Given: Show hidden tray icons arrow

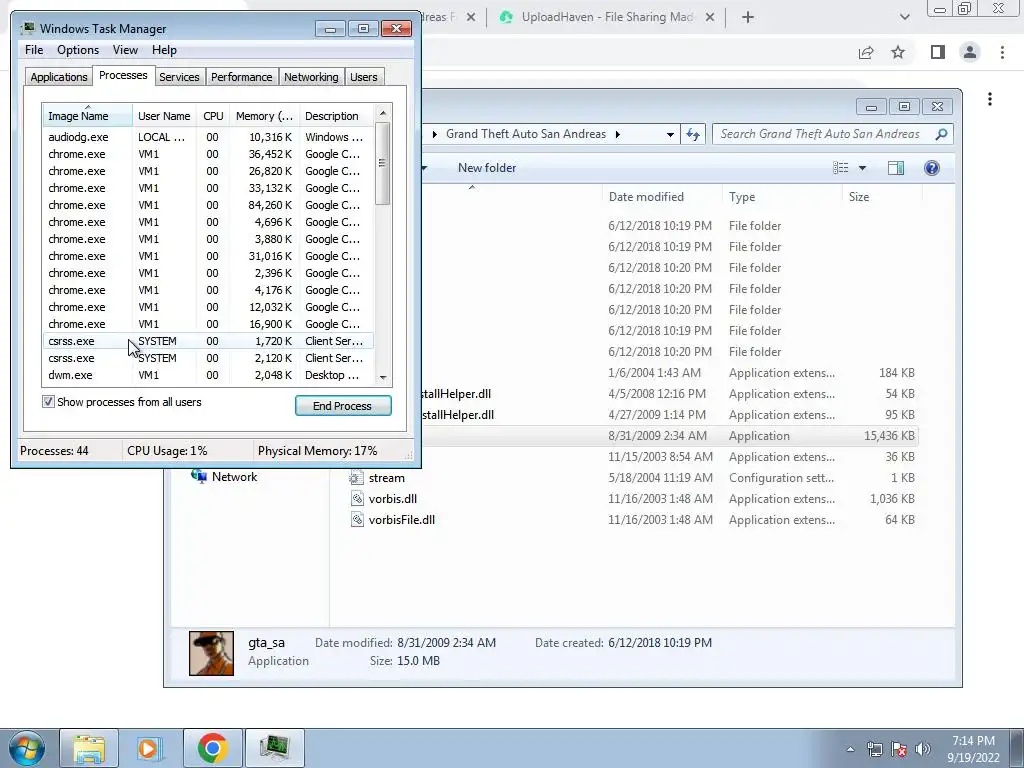Looking at the screenshot, I should [x=850, y=749].
